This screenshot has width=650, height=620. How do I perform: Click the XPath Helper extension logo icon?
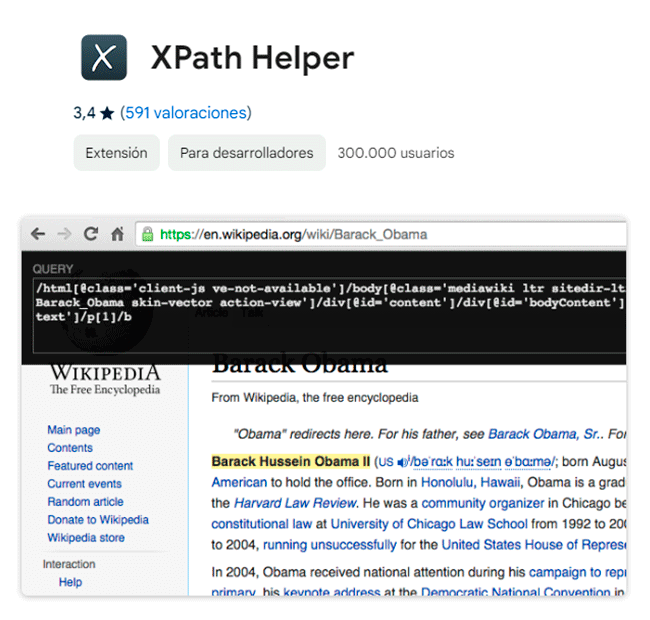[104, 57]
